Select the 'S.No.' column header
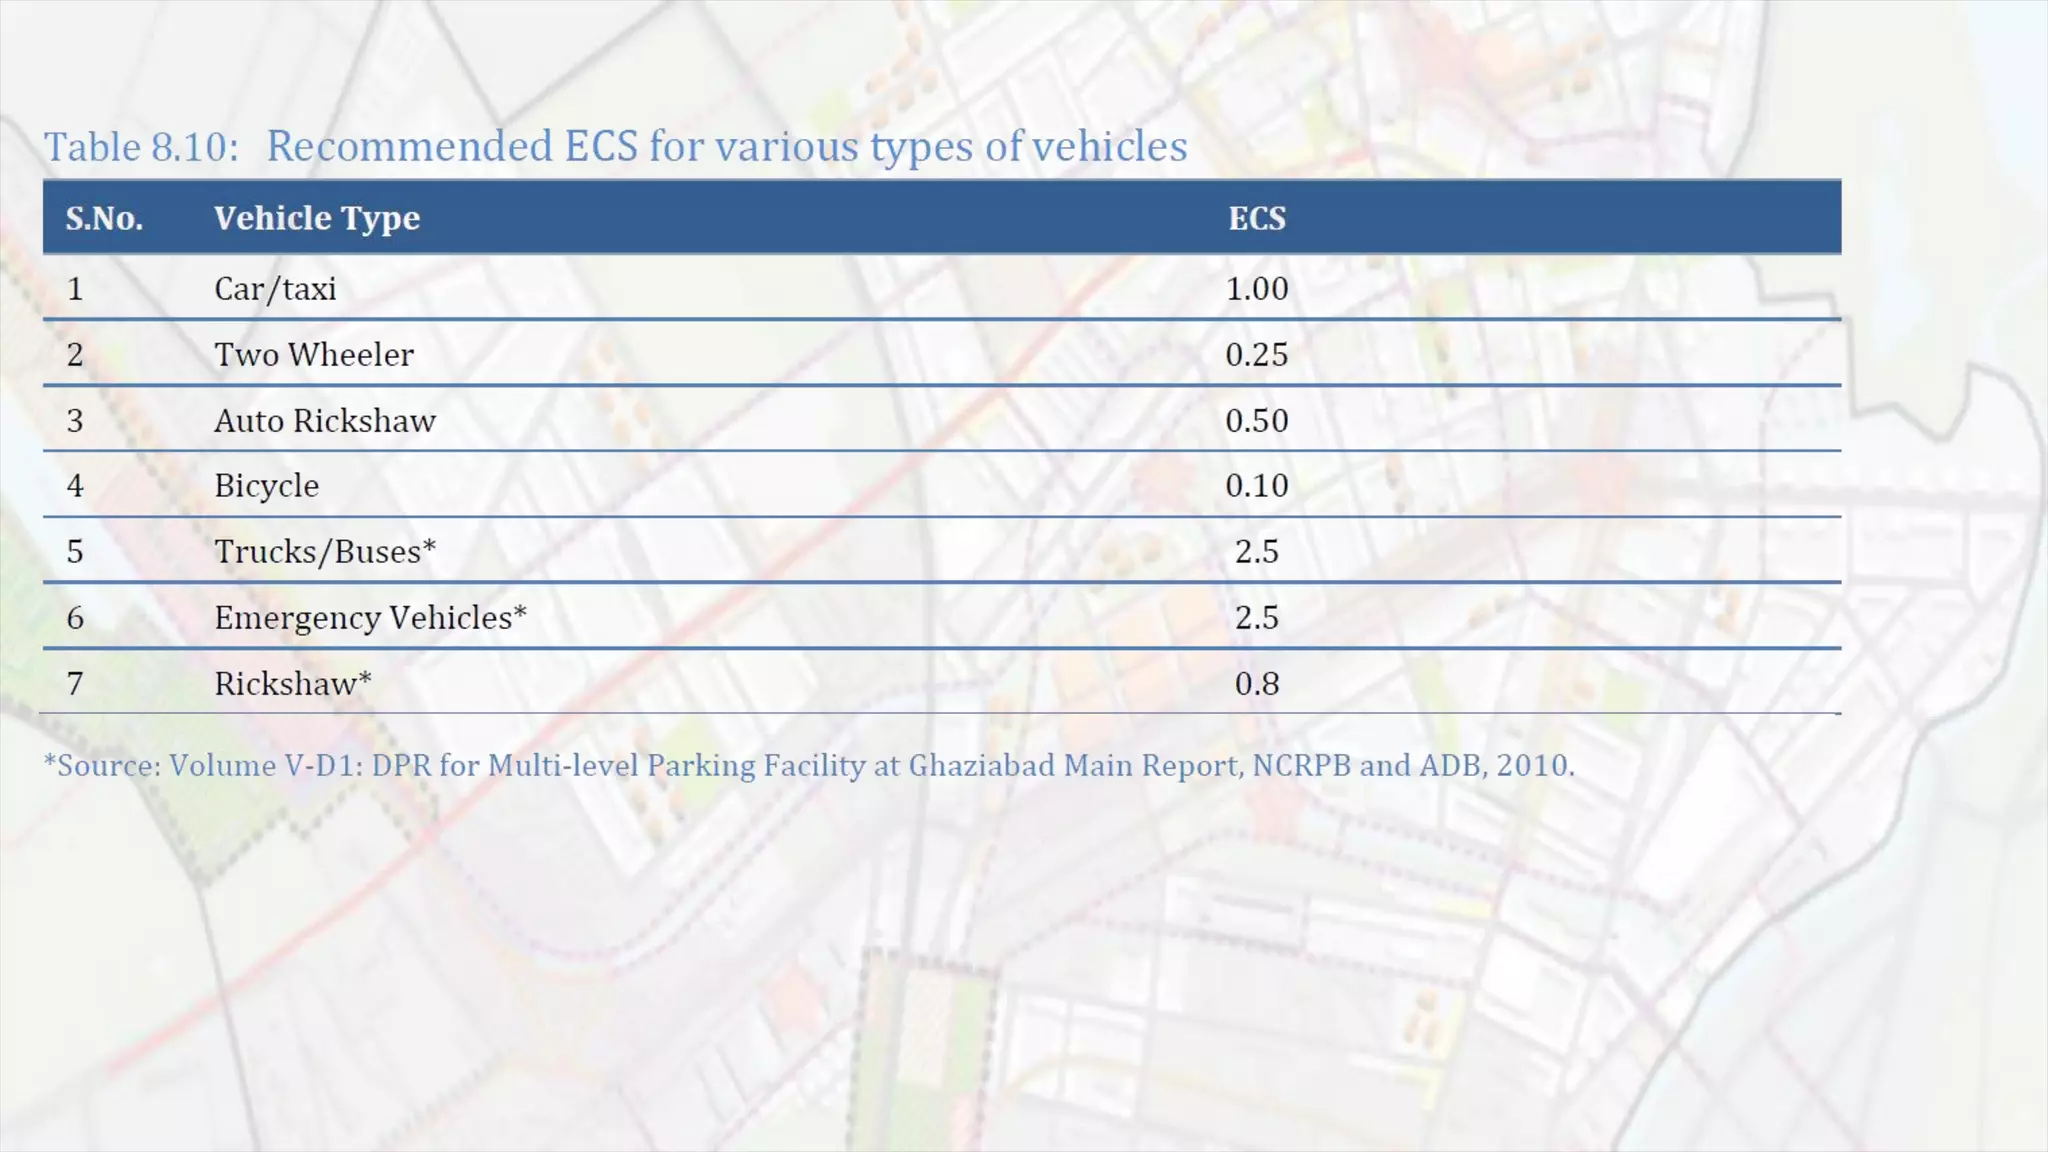The image size is (2048, 1152). (x=104, y=218)
